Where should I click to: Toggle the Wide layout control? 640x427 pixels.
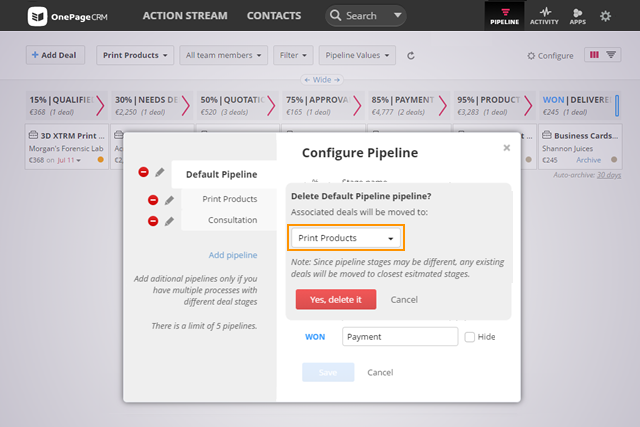[322, 80]
